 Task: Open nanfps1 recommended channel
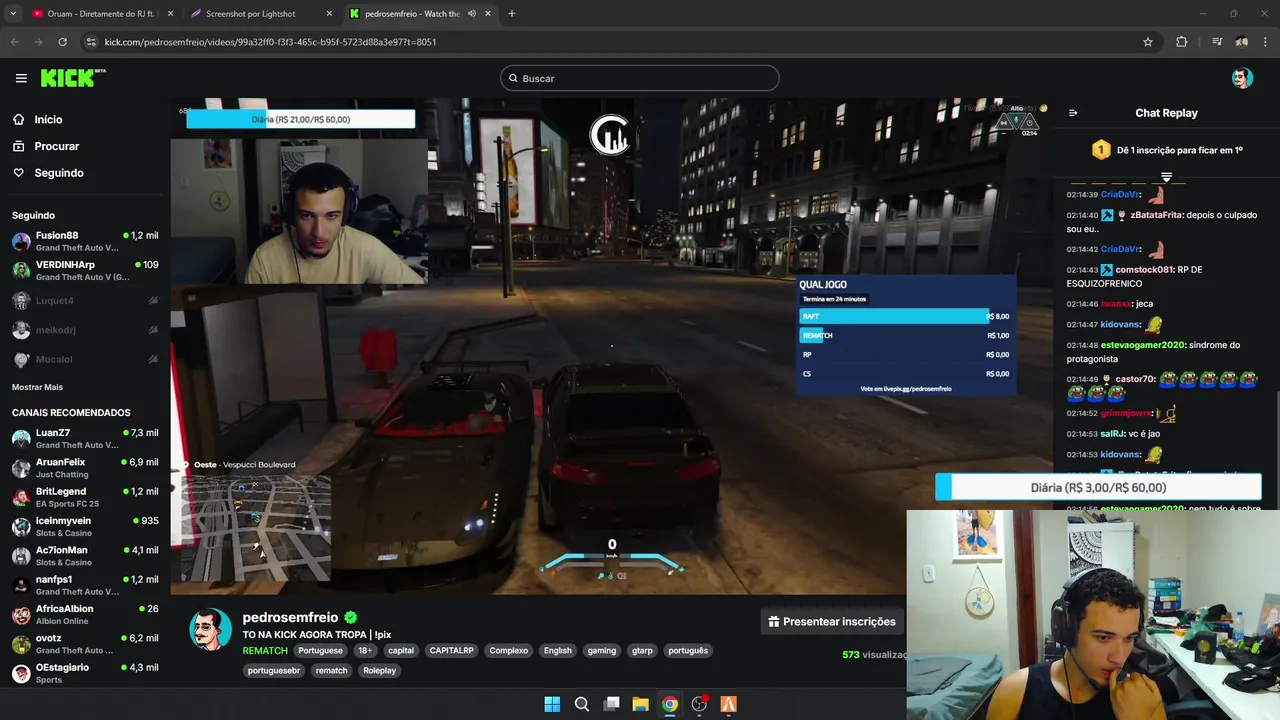[x=85, y=584]
